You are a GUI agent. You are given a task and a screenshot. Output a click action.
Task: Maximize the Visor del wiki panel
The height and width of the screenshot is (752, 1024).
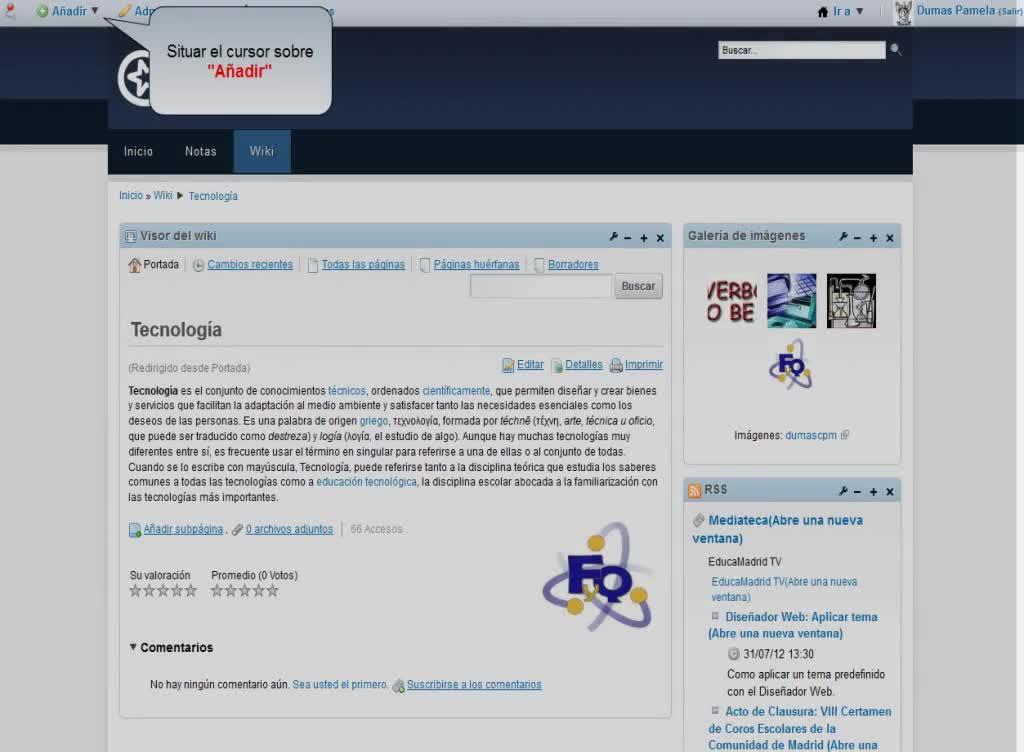point(644,238)
